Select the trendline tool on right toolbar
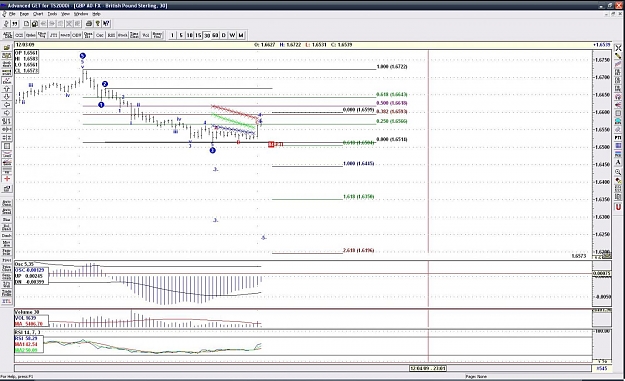 (x=618, y=64)
